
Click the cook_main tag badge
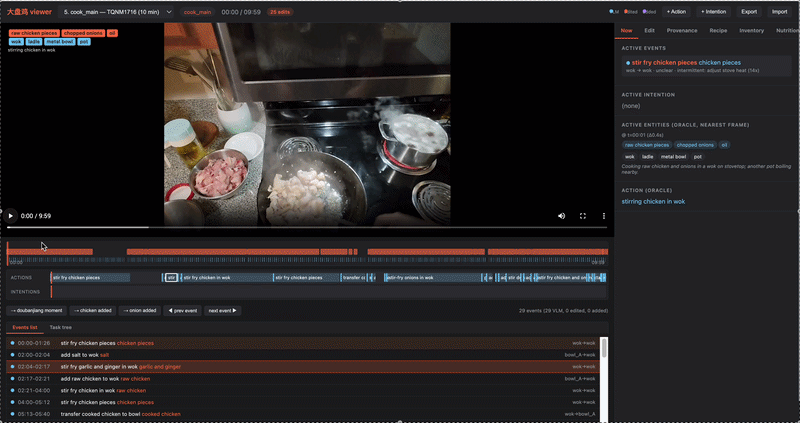pyautogui.click(x=197, y=12)
